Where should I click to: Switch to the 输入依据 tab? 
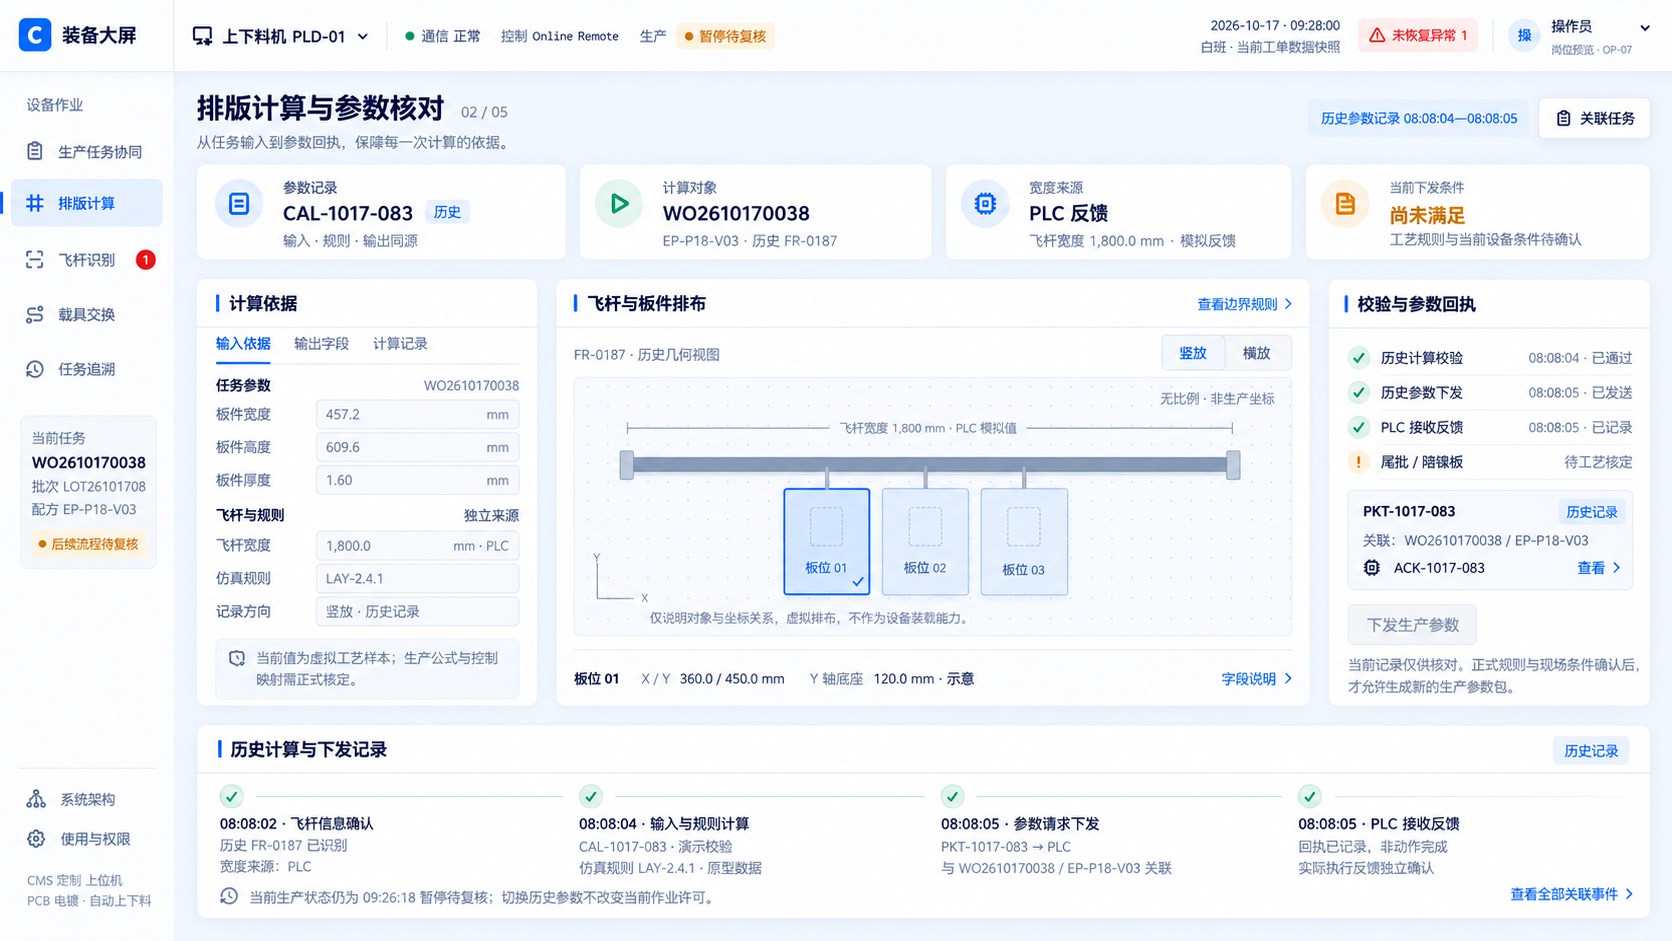pyautogui.click(x=243, y=344)
